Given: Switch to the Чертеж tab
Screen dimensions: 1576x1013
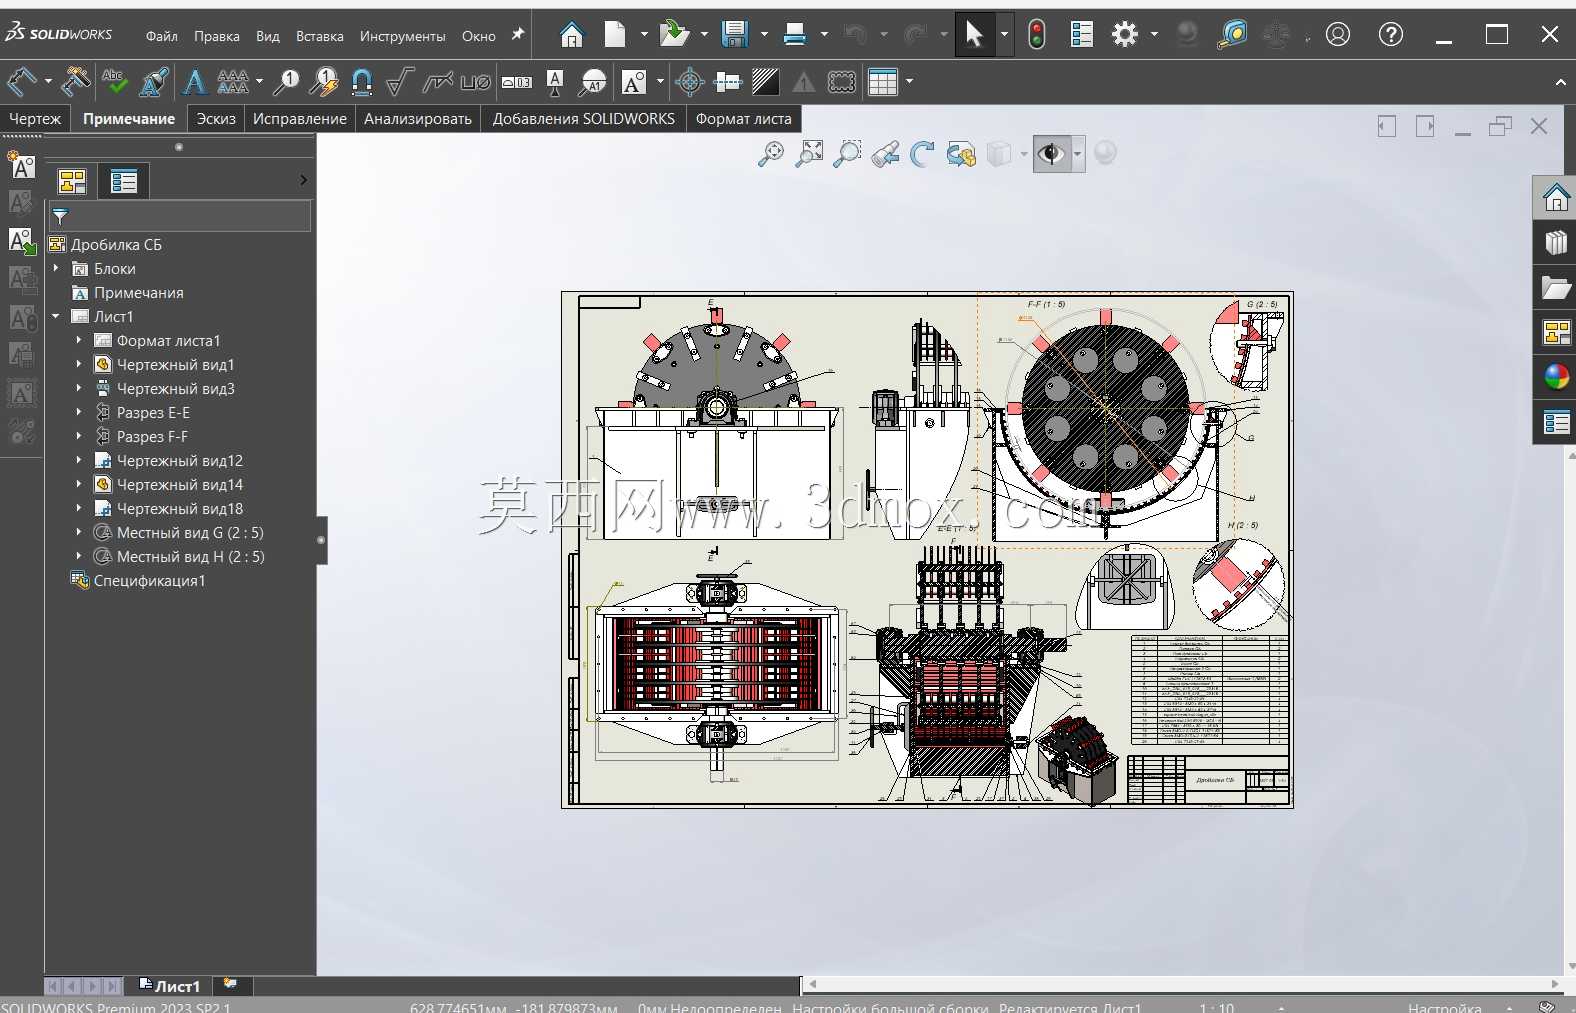Looking at the screenshot, I should click(x=35, y=118).
